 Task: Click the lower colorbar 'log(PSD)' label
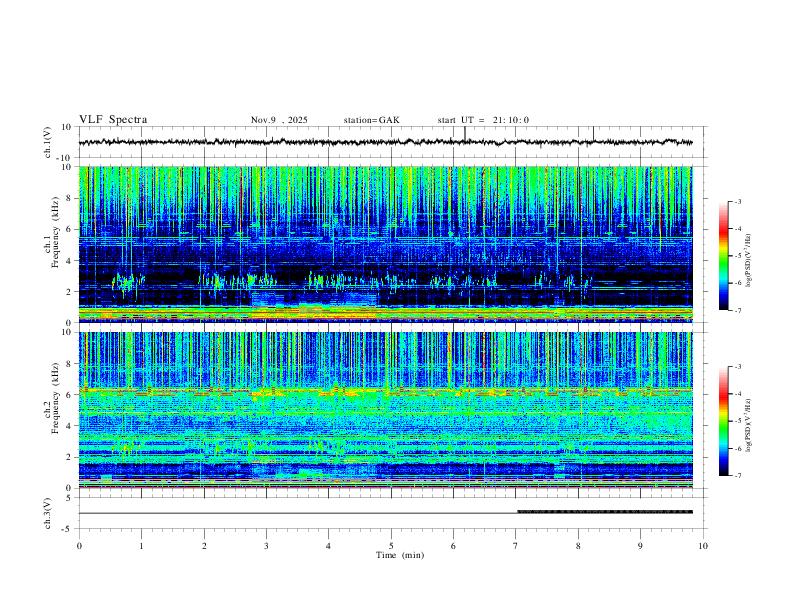[749, 425]
